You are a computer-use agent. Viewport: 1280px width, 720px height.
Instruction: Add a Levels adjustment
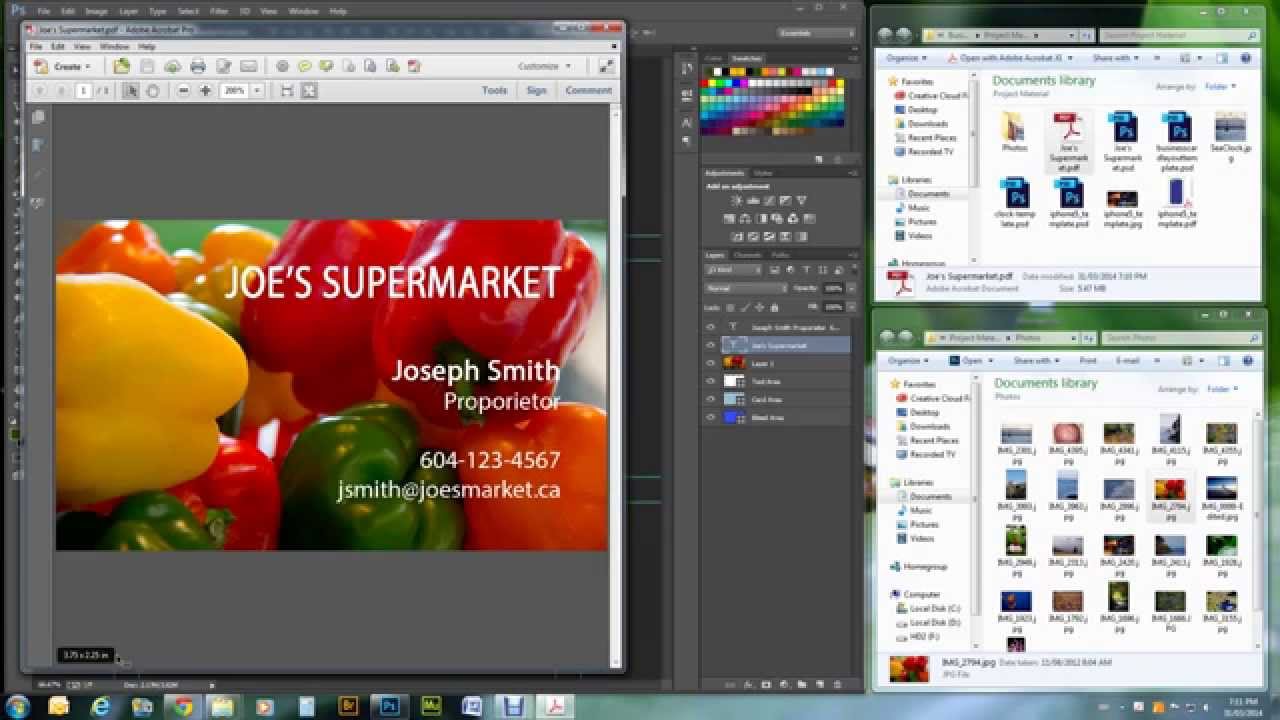click(754, 201)
